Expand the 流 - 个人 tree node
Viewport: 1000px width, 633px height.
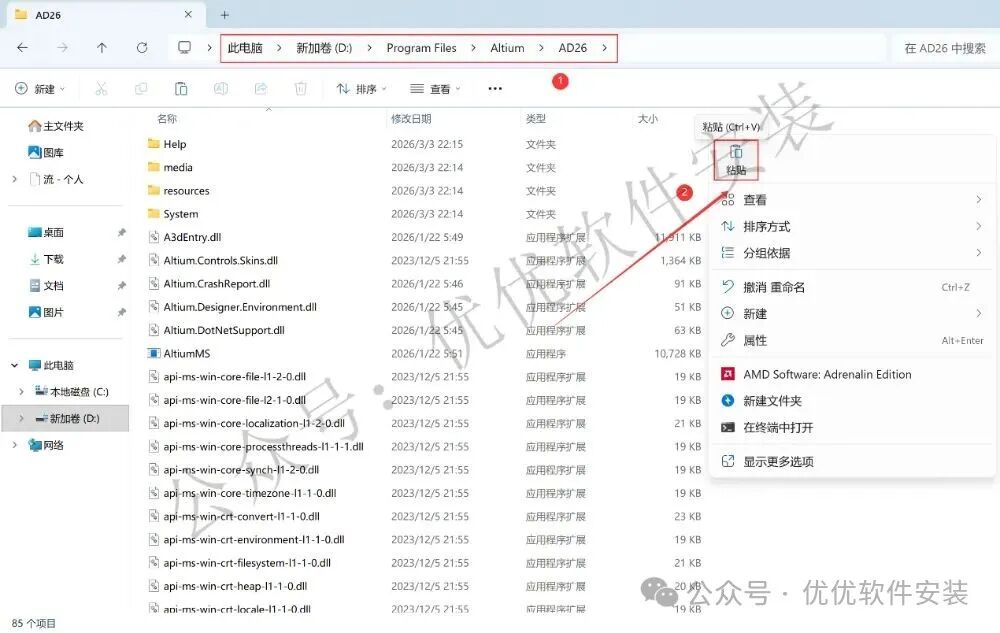click(x=15, y=179)
